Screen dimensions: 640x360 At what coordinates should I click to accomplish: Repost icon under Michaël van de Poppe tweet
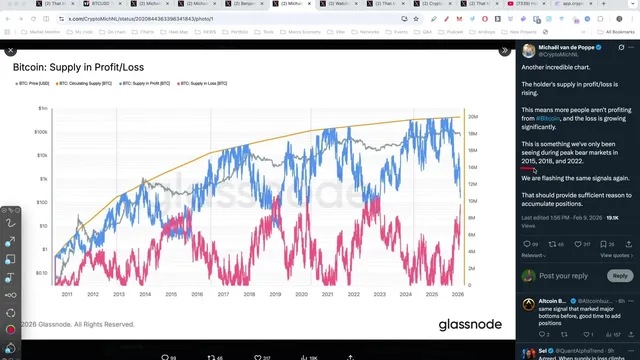pos(552,244)
